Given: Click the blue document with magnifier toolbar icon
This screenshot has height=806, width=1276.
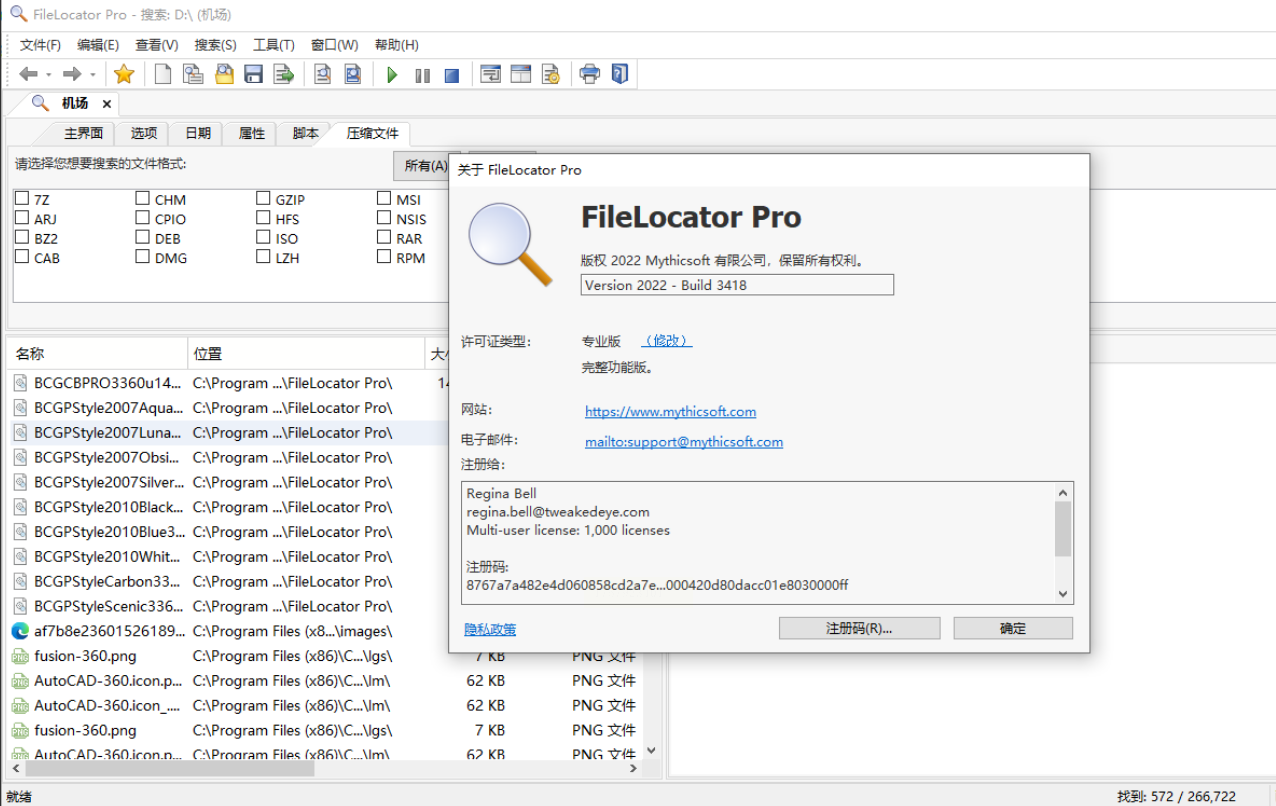Looking at the screenshot, I should point(353,74).
